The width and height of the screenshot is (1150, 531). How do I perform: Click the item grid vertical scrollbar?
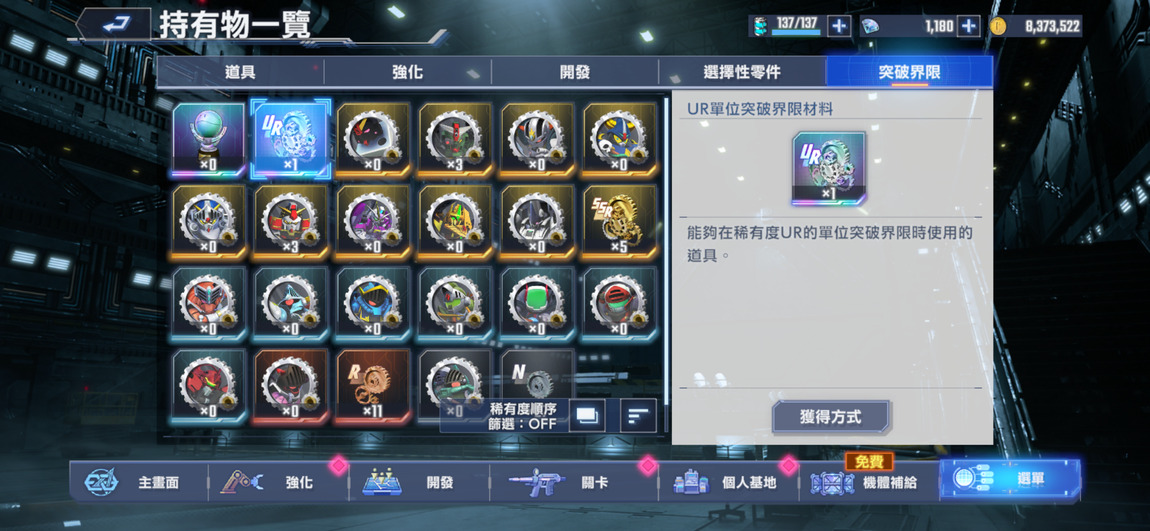point(666,249)
